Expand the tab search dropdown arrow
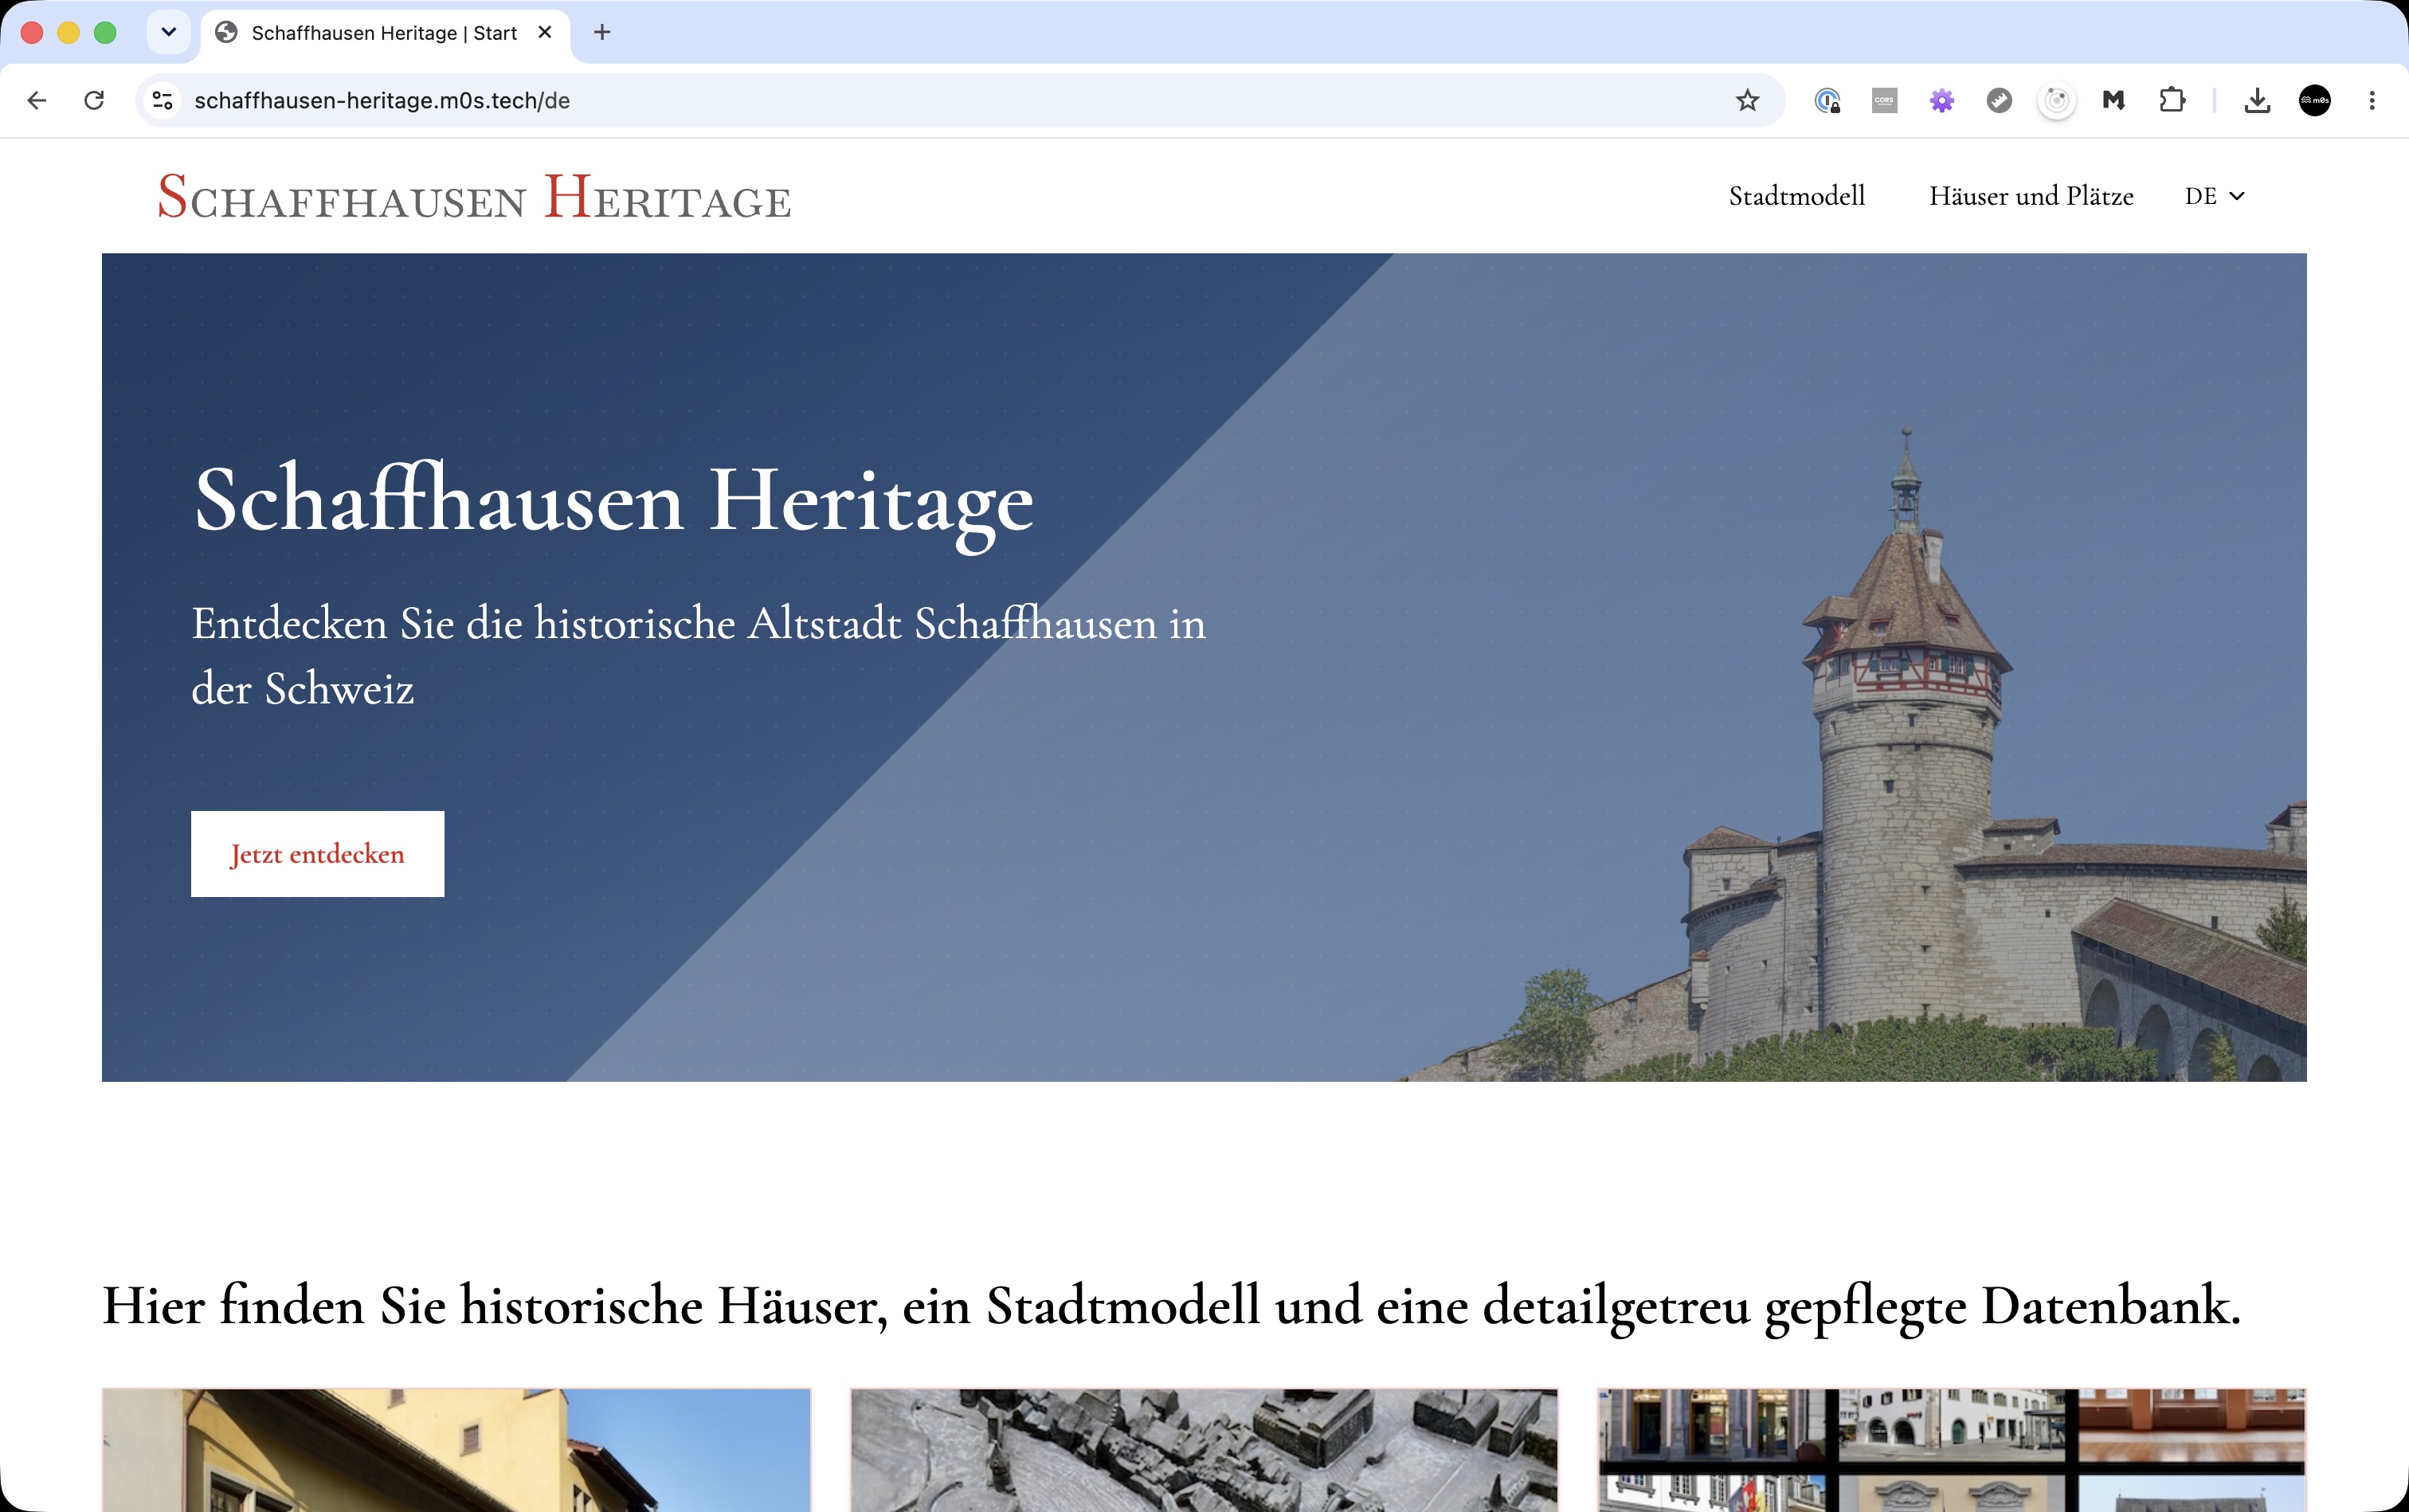The image size is (2409, 1512). click(x=169, y=32)
